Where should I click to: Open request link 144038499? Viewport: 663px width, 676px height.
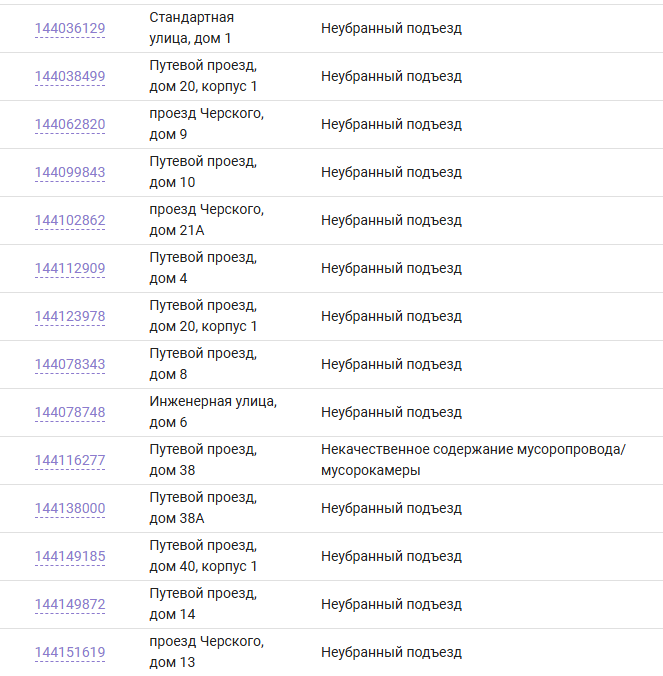click(x=69, y=77)
